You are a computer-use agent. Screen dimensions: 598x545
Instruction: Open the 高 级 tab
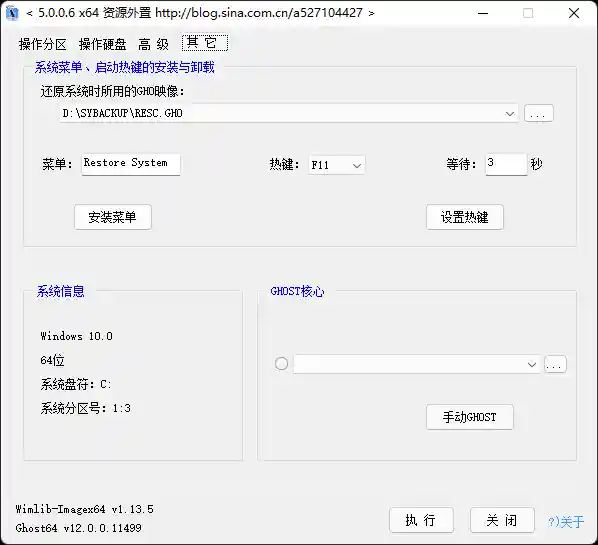tap(153, 44)
